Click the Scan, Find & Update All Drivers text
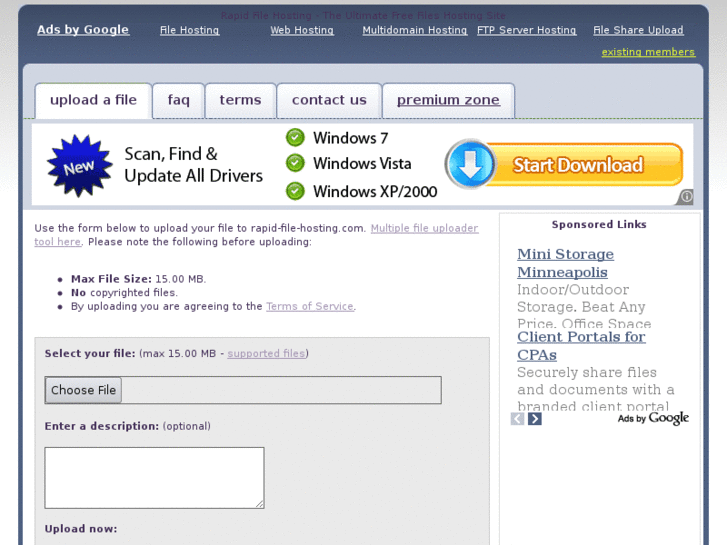727x545 pixels. 193,165
